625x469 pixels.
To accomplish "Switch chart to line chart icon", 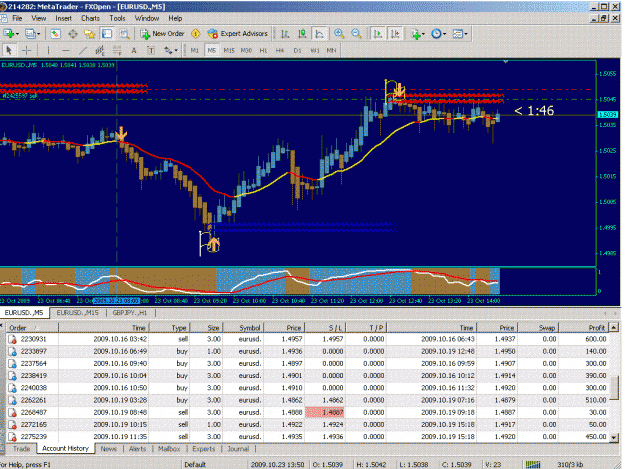I will pos(320,34).
